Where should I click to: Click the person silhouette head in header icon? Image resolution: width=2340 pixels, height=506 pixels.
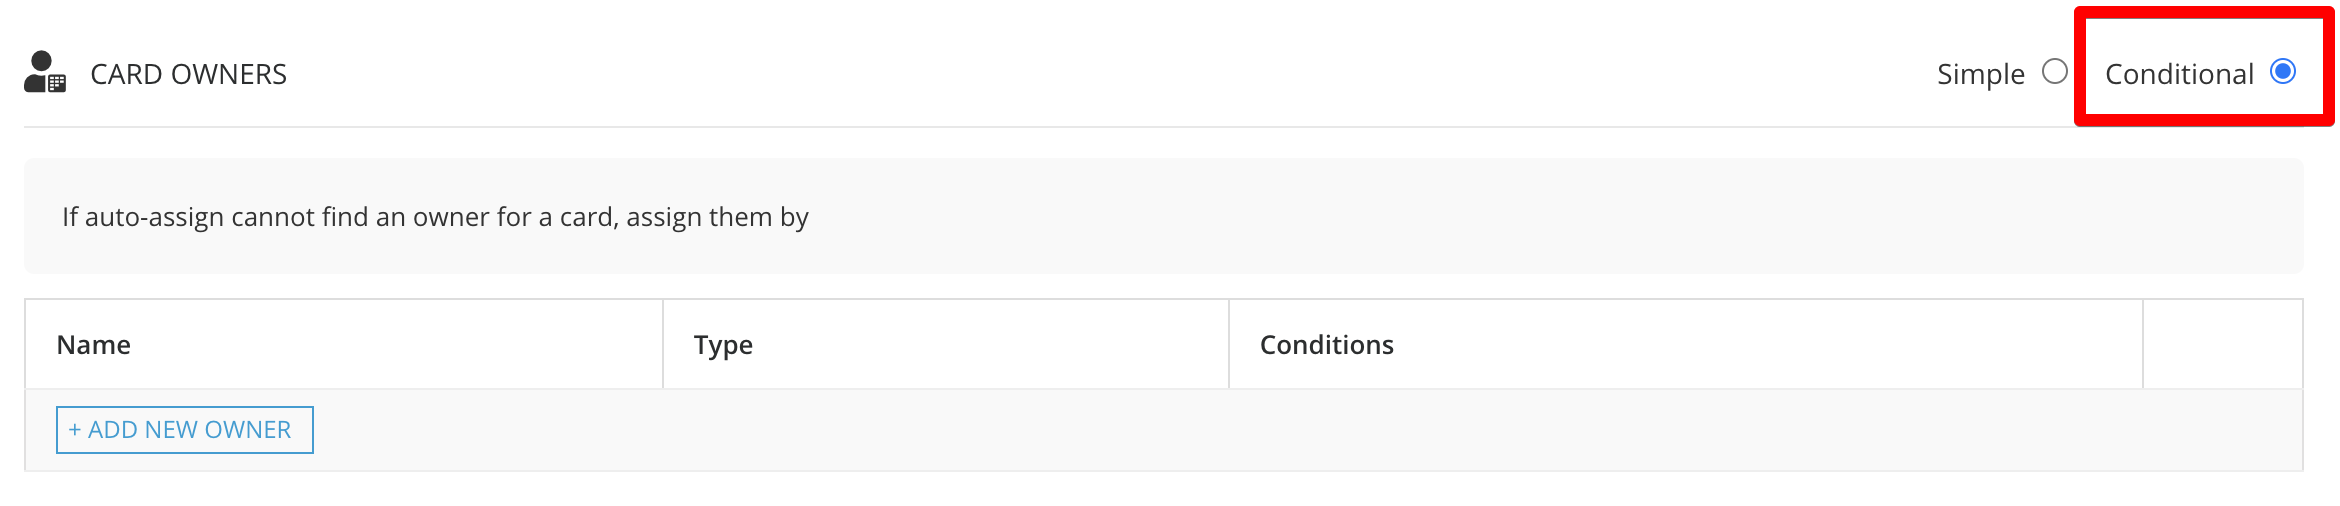41,61
